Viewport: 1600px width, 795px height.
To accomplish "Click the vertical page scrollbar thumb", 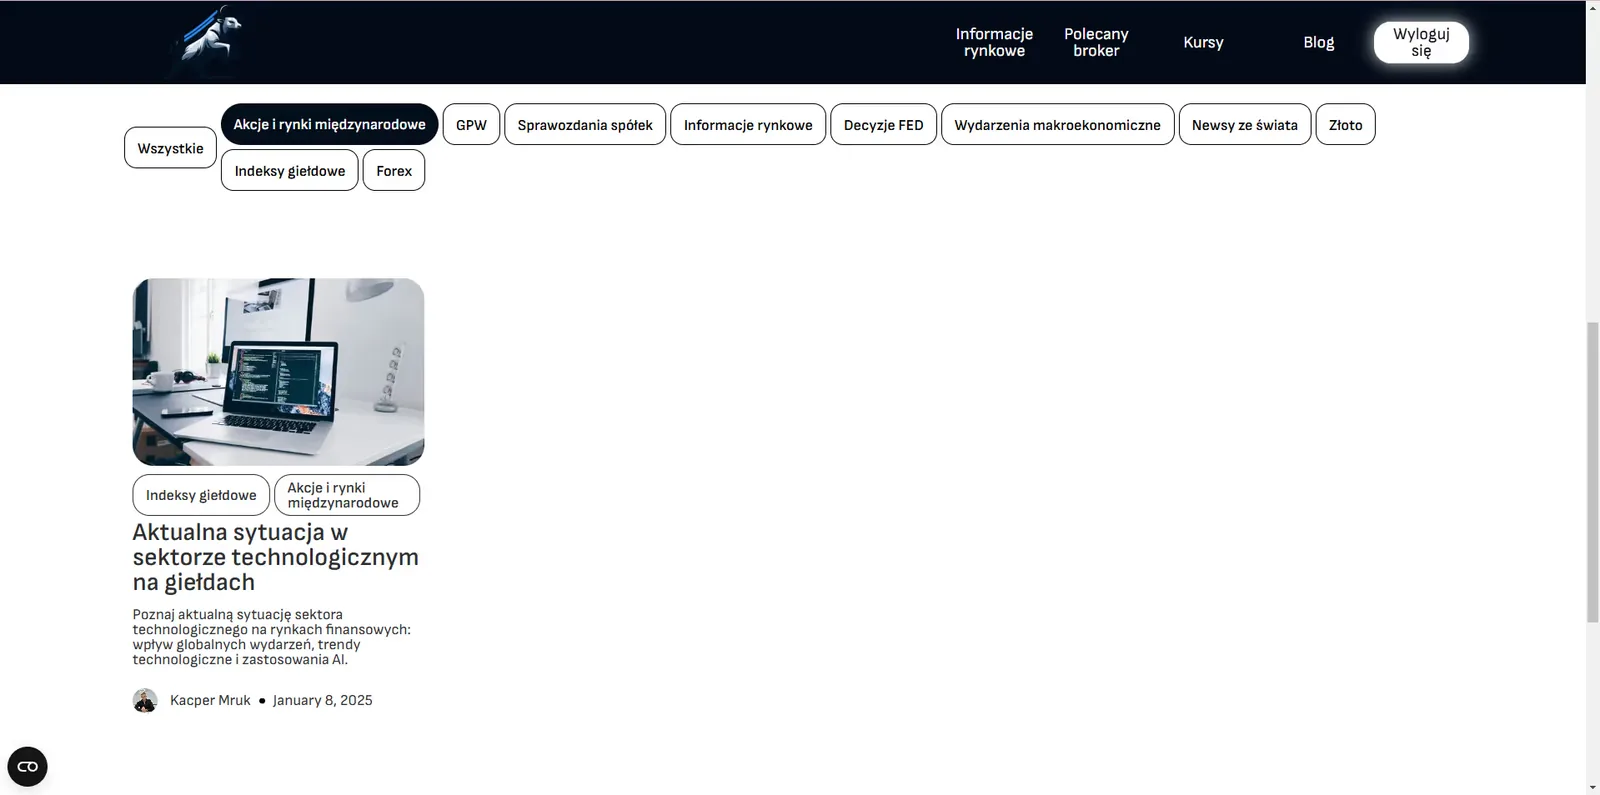I will pyautogui.click(x=1593, y=472).
